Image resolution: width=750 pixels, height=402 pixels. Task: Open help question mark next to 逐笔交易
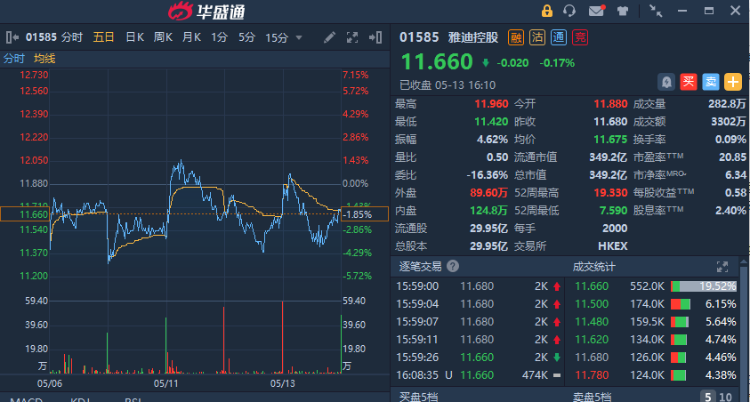point(452,266)
